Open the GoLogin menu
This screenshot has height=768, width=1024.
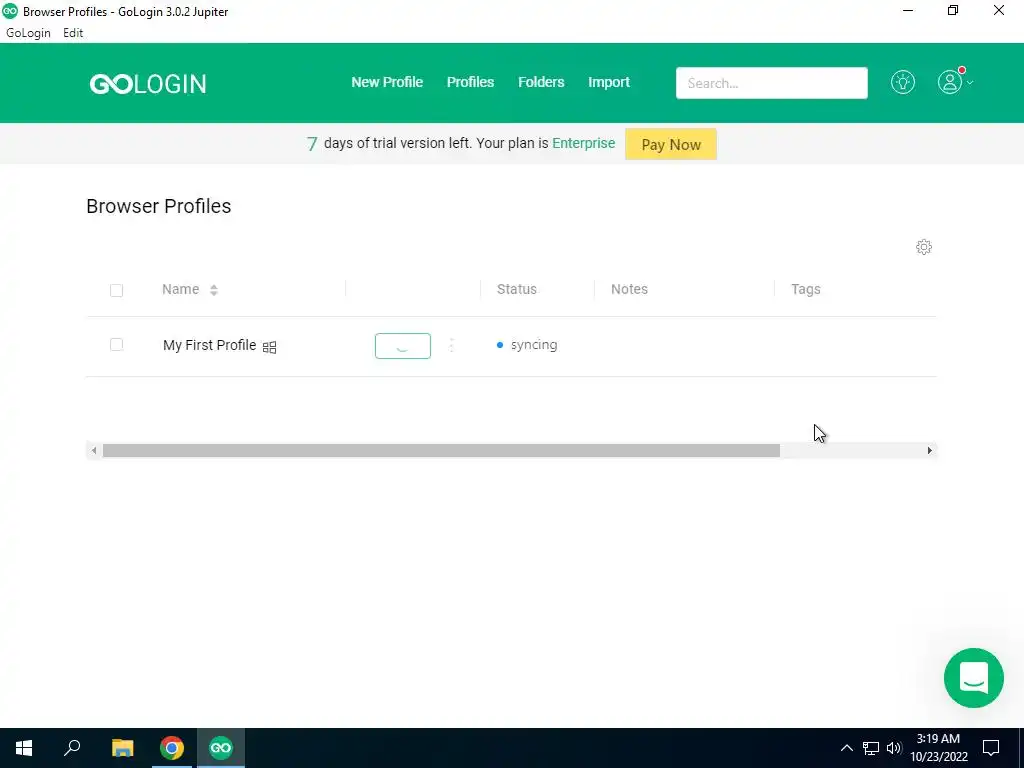click(28, 33)
